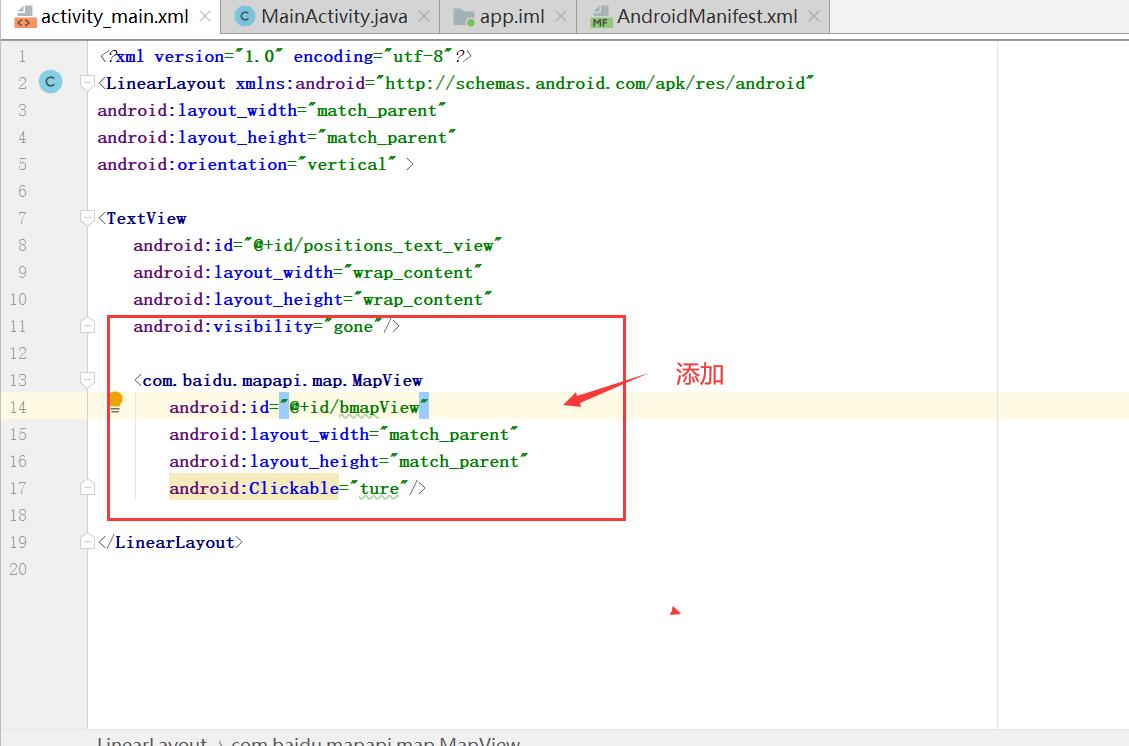Screen dimensions: 1129x746
Task: Click line number 6 in the gutter
Action: [x=22, y=191]
